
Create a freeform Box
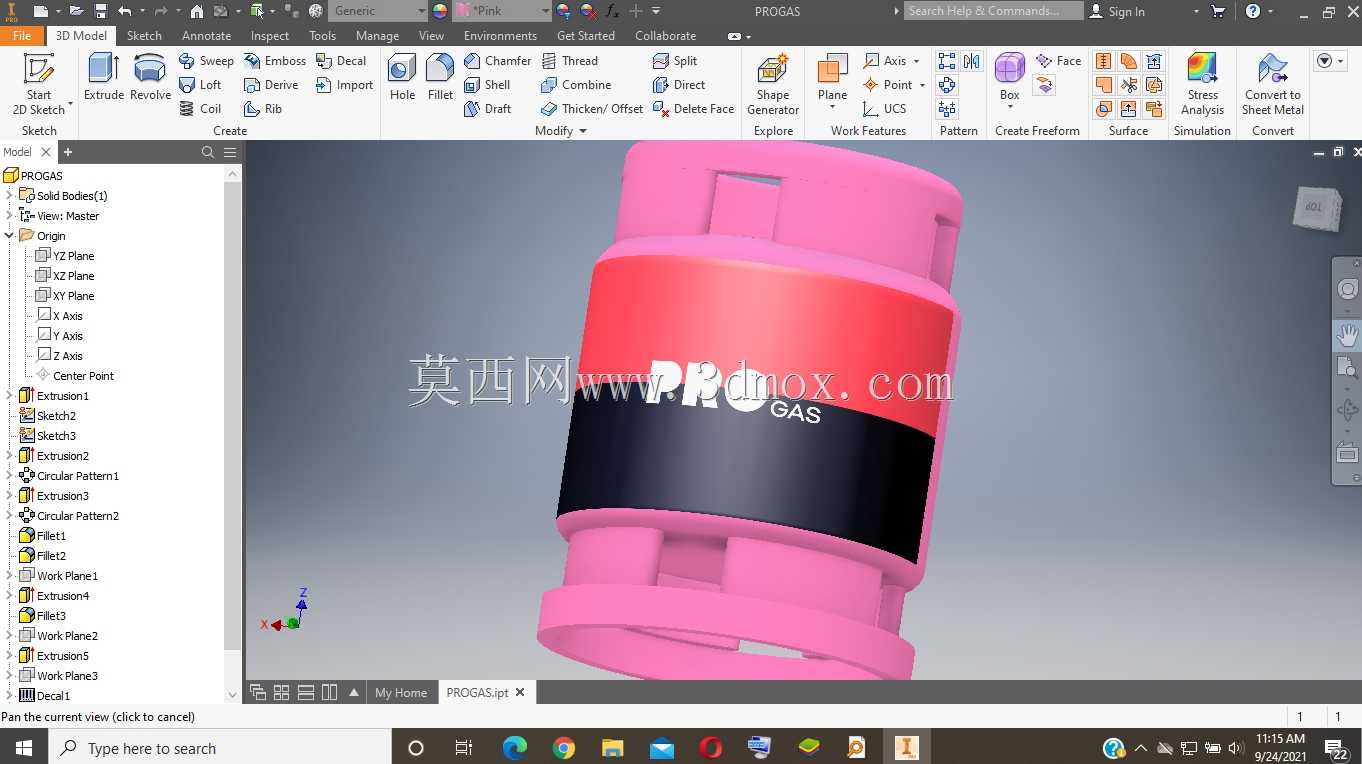(1010, 78)
